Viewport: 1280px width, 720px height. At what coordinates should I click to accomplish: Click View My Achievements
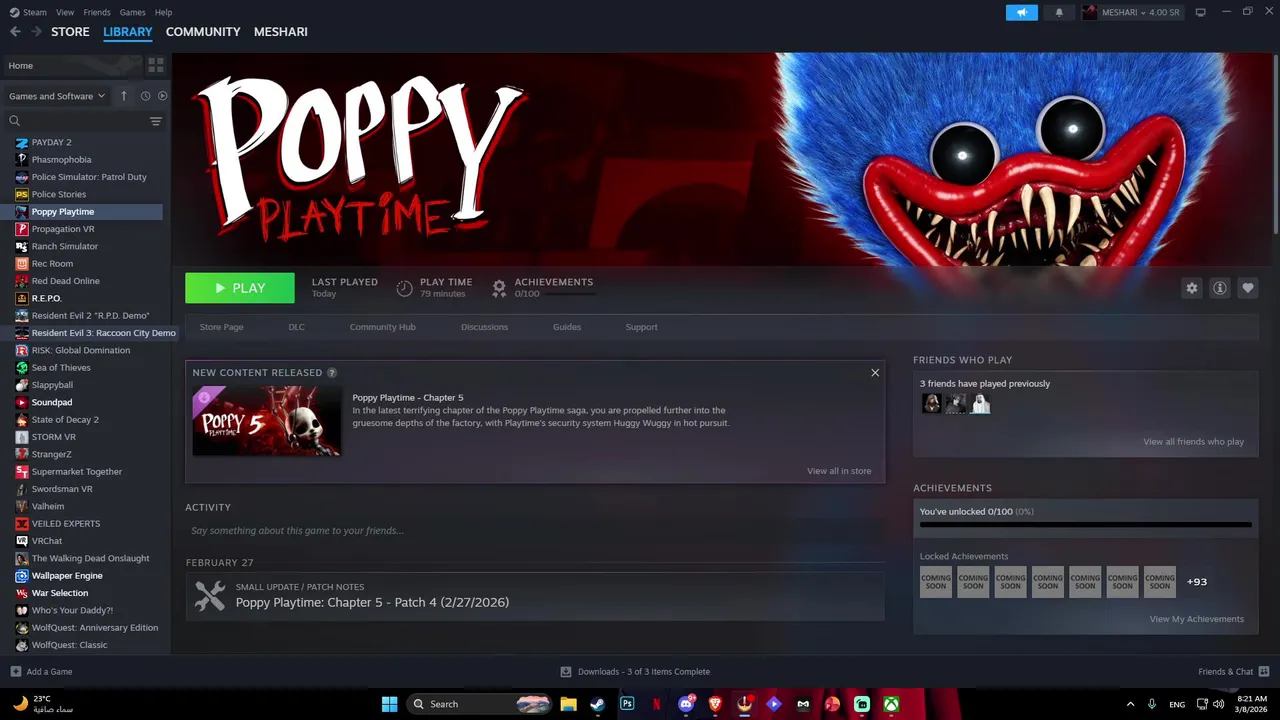tap(1196, 619)
